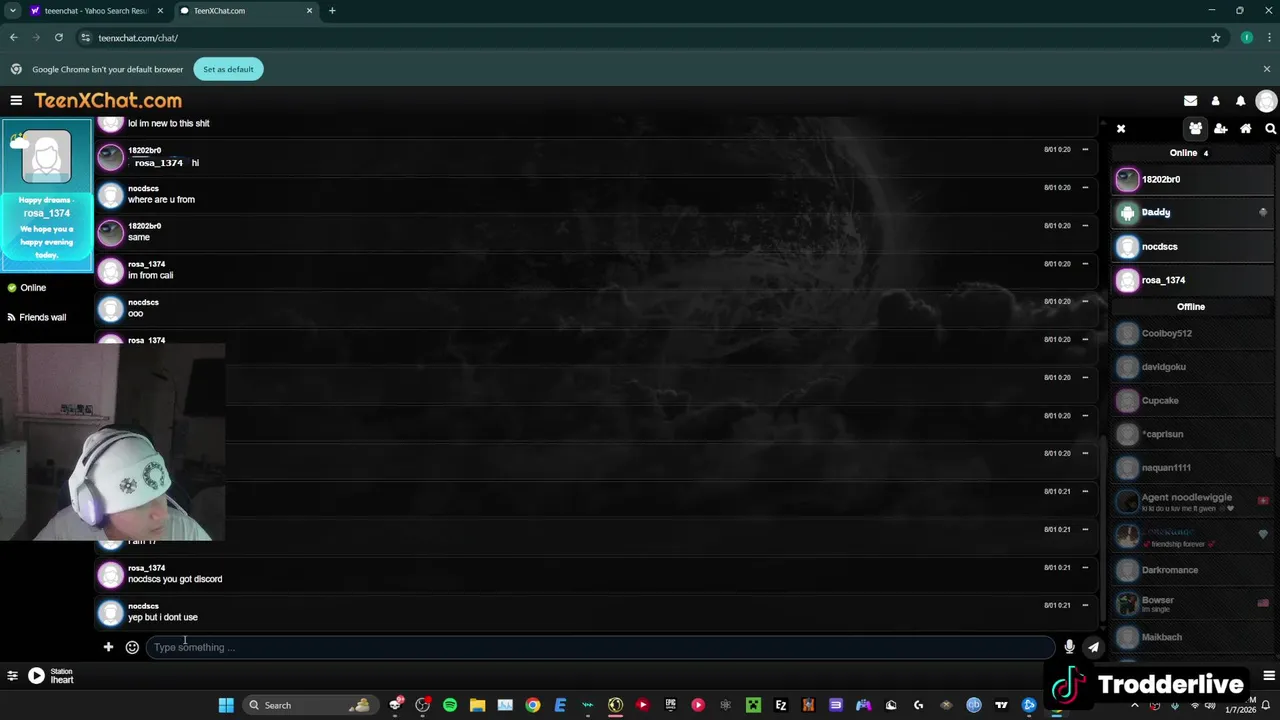Reload the page in Chrome

click(59, 38)
